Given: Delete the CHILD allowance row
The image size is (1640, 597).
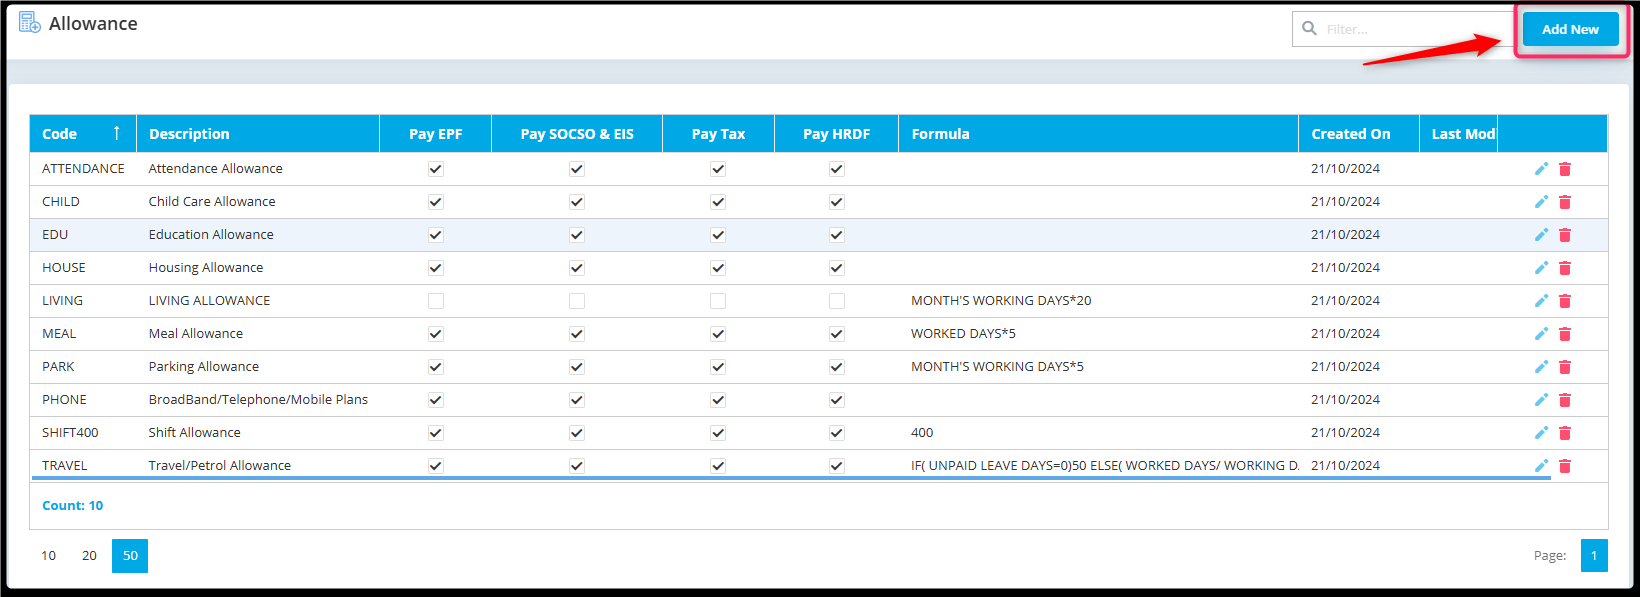Looking at the screenshot, I should (1565, 202).
